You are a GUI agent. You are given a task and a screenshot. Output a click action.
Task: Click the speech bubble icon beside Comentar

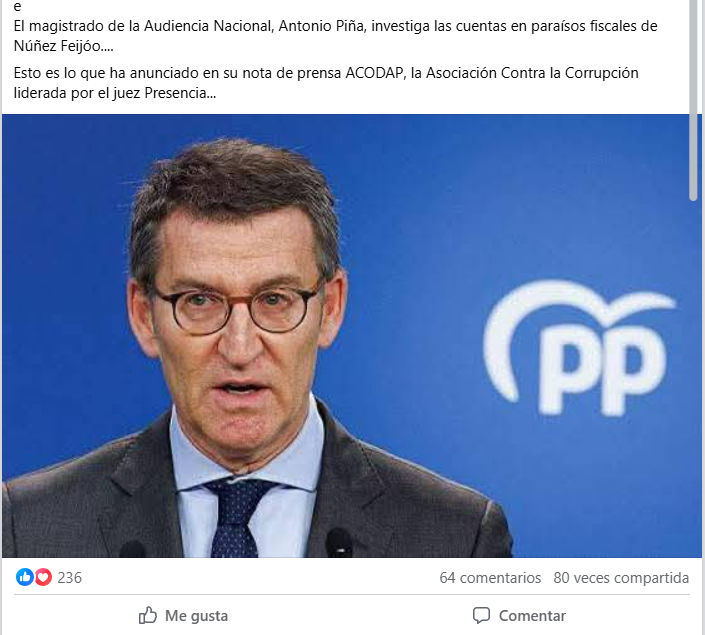click(481, 615)
